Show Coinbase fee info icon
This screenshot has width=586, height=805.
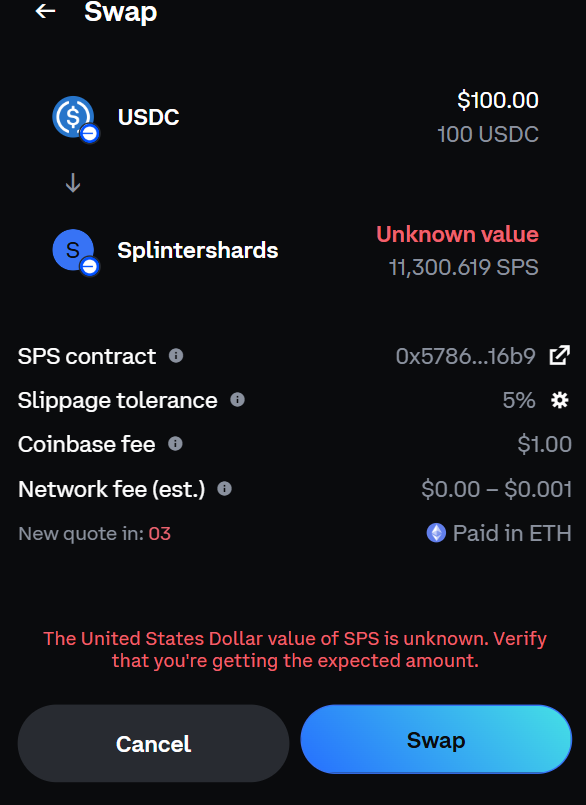click(x=175, y=444)
